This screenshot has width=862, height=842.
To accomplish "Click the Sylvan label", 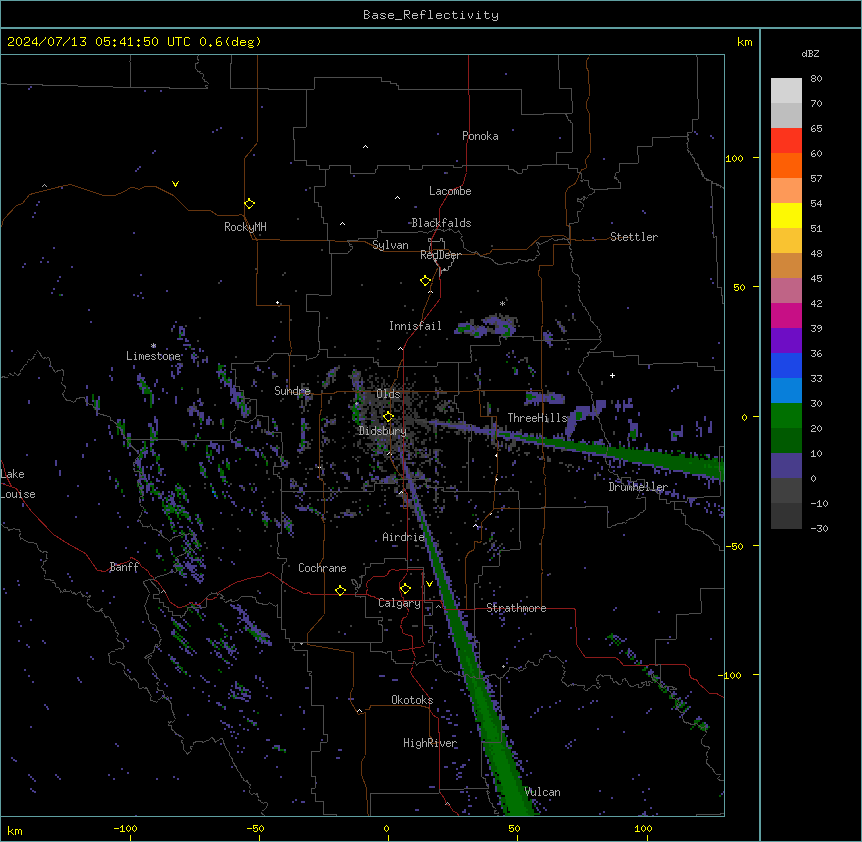I will tap(390, 245).
